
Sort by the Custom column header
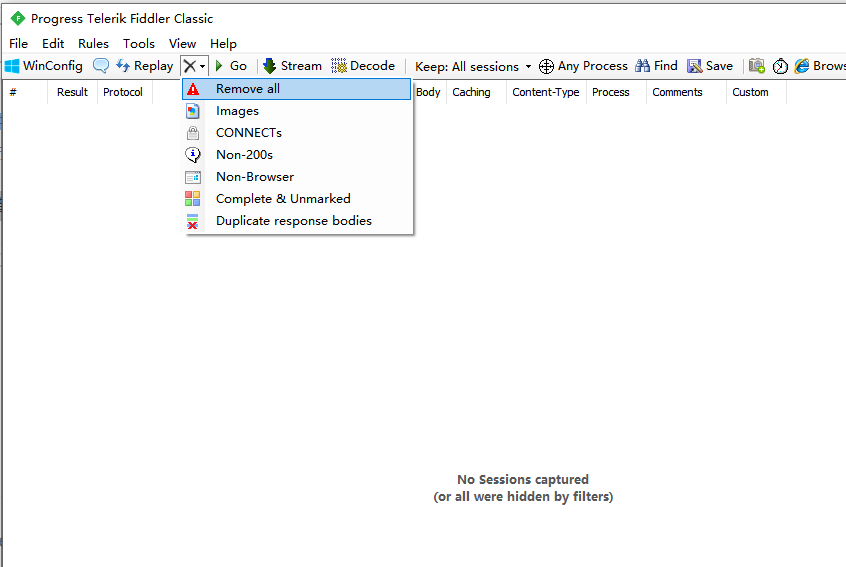756,92
